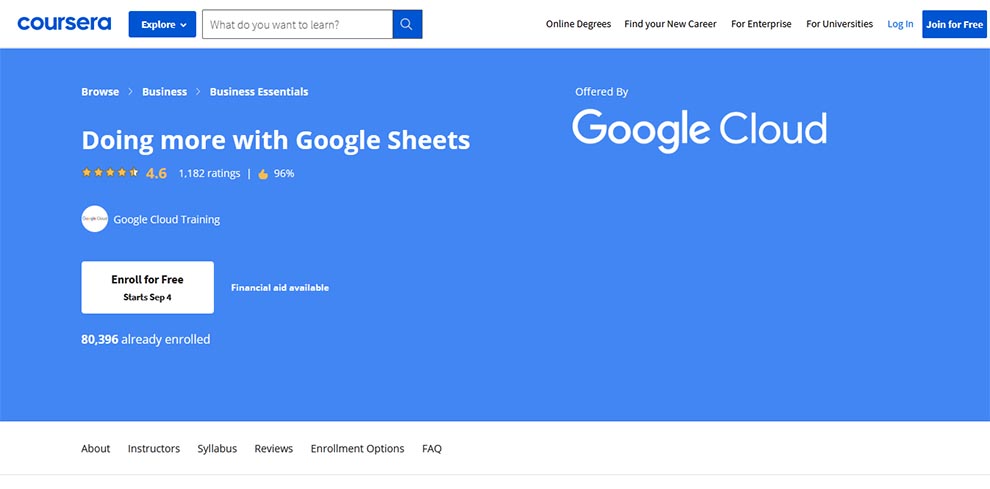Click the 'Offered By' label
The image size is (990, 489).
click(602, 92)
